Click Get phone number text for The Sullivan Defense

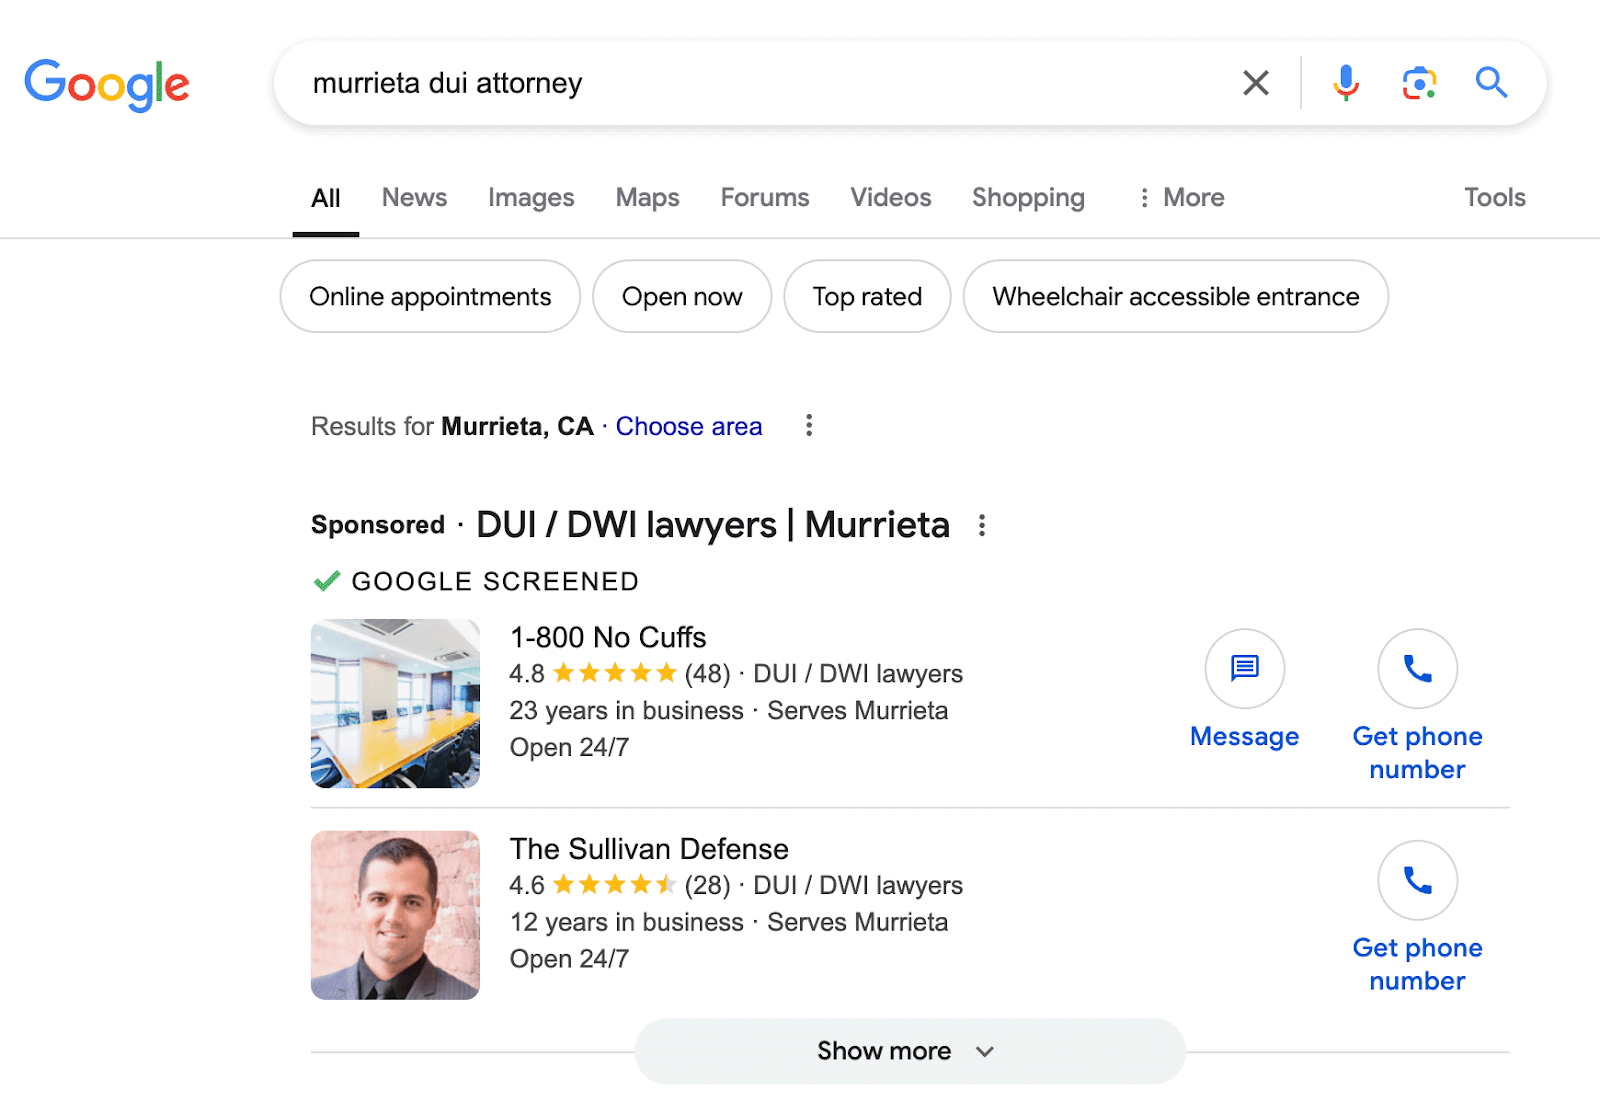[x=1417, y=964]
